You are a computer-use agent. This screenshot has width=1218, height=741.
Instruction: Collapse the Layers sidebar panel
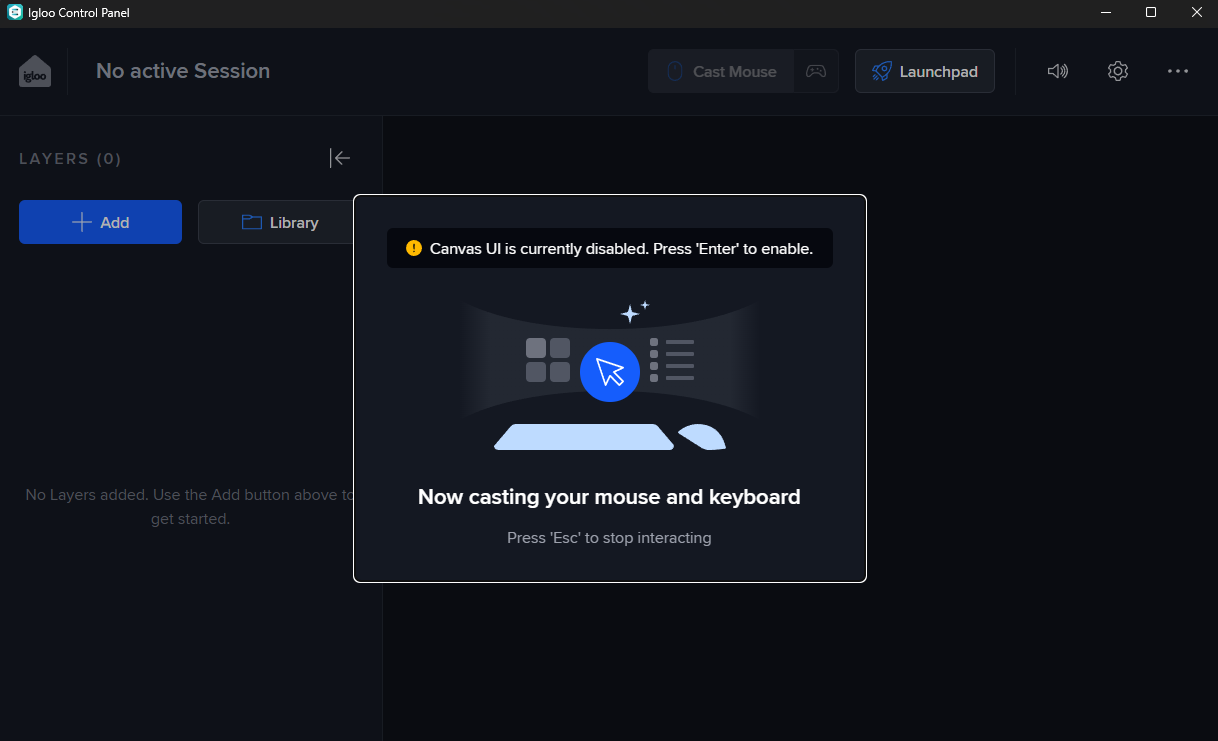[340, 158]
